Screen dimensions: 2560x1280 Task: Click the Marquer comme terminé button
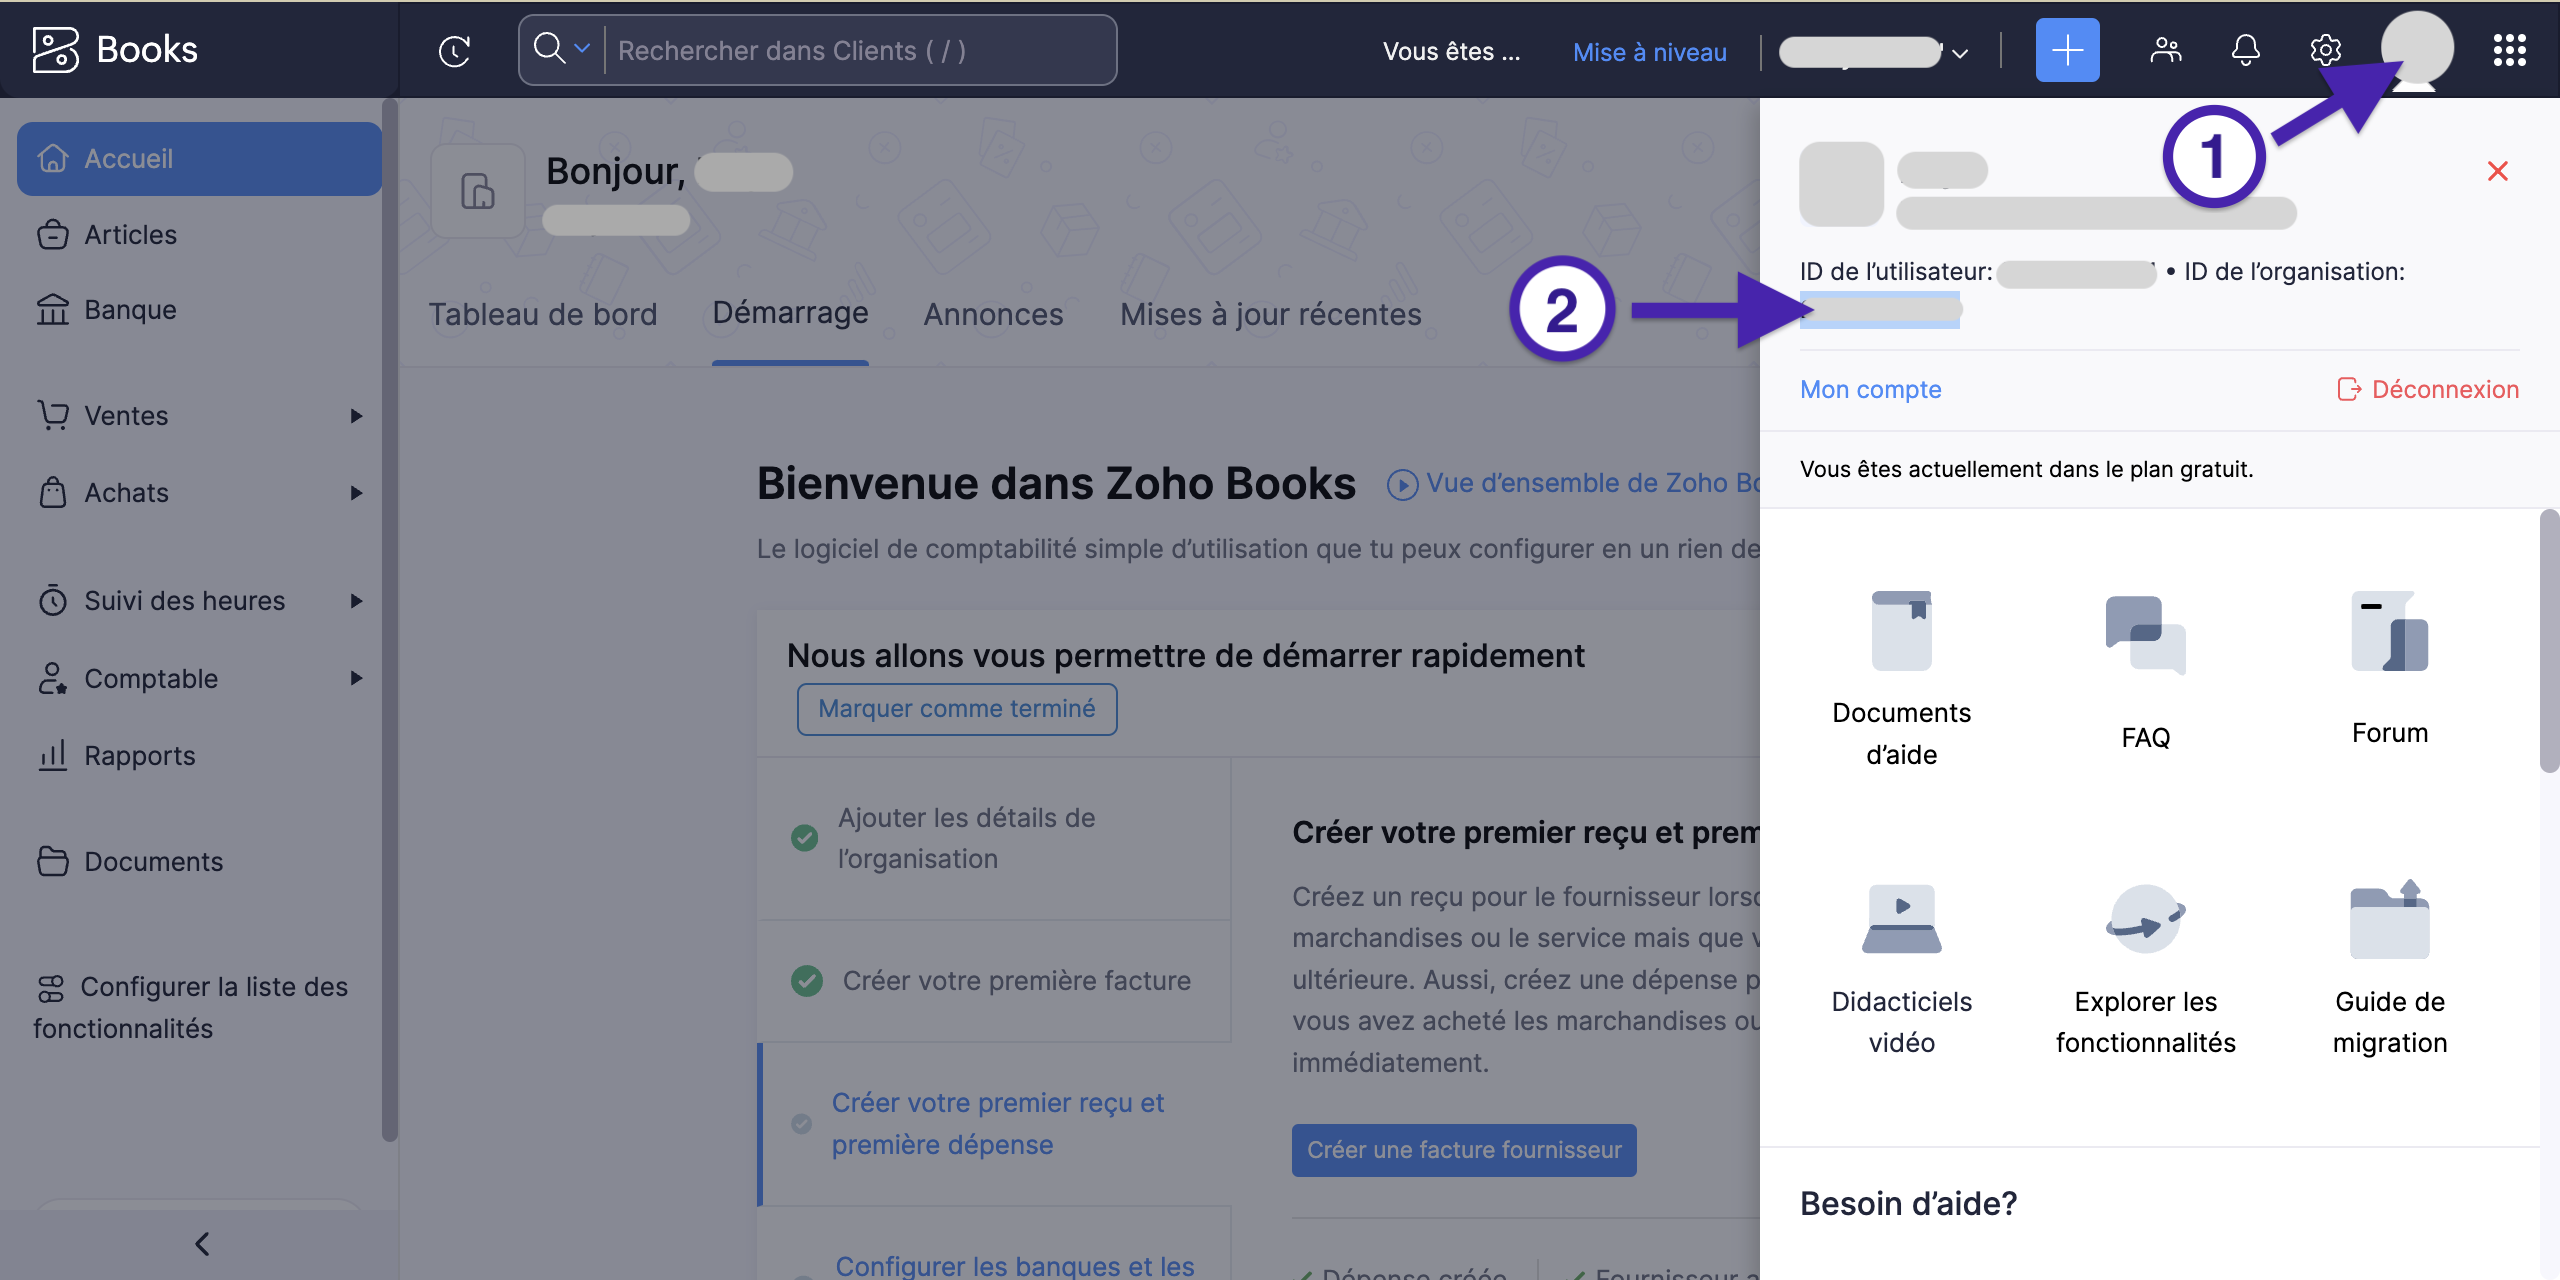pos(956,709)
